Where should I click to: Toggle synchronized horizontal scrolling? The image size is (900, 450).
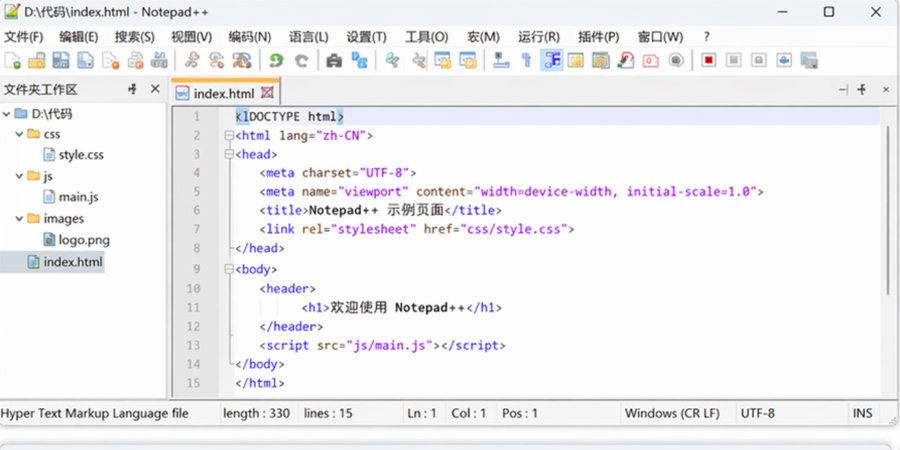coord(468,60)
